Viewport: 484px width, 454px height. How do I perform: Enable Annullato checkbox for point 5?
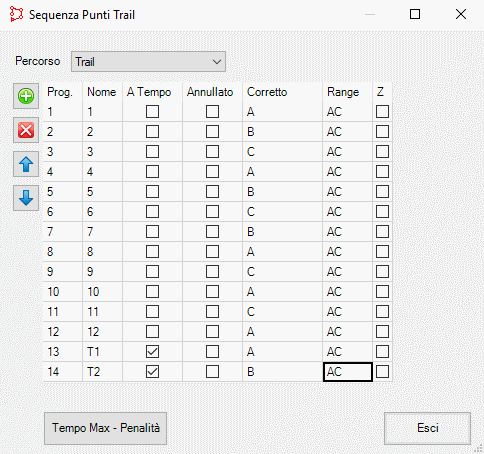pyautogui.click(x=212, y=192)
